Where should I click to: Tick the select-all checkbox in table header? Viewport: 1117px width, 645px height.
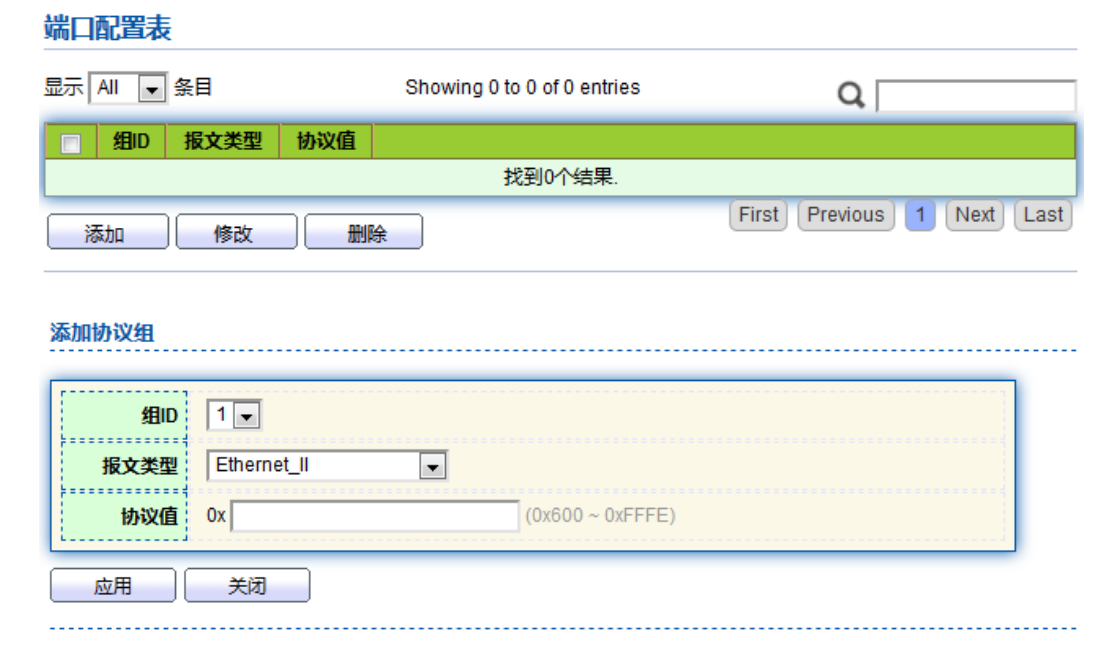(71, 143)
